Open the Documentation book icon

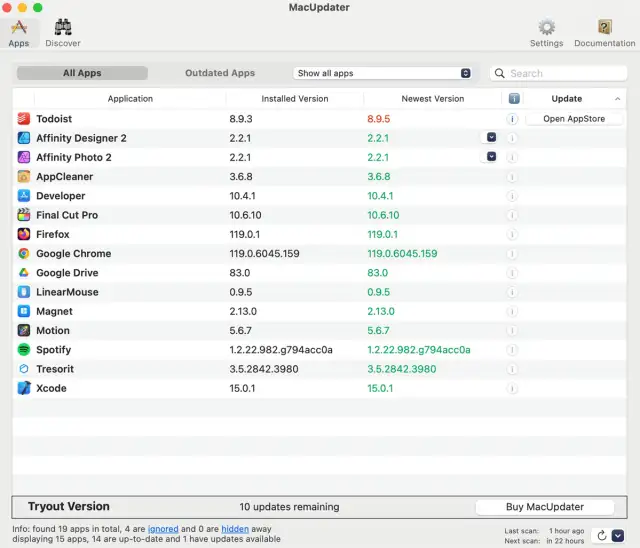click(x=604, y=28)
